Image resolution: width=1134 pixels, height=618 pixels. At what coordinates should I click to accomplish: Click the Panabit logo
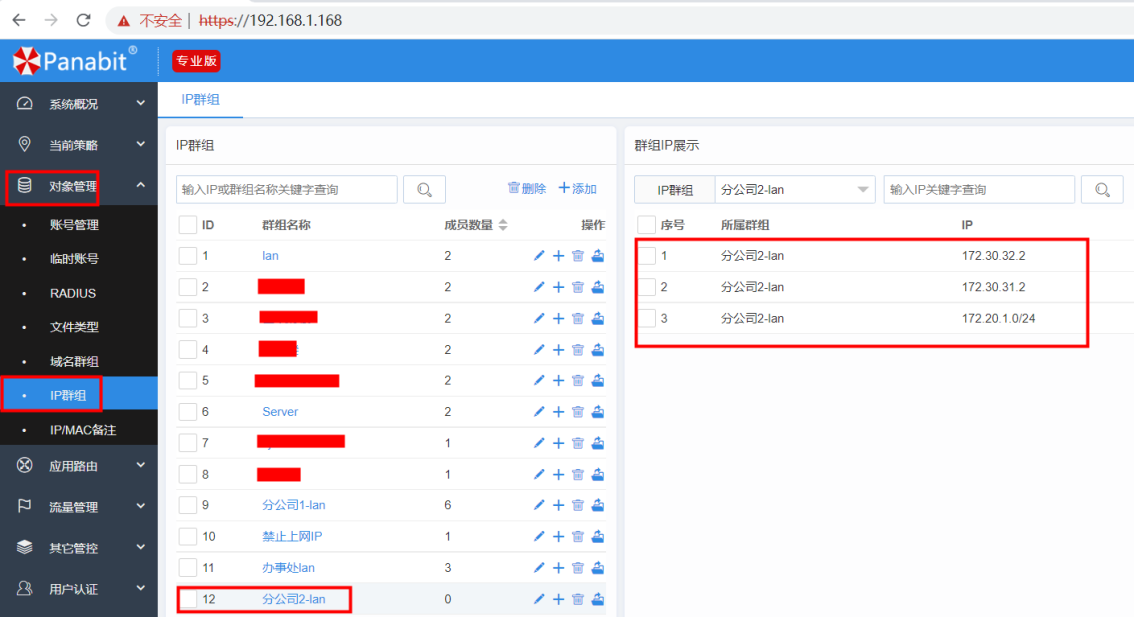click(75, 61)
